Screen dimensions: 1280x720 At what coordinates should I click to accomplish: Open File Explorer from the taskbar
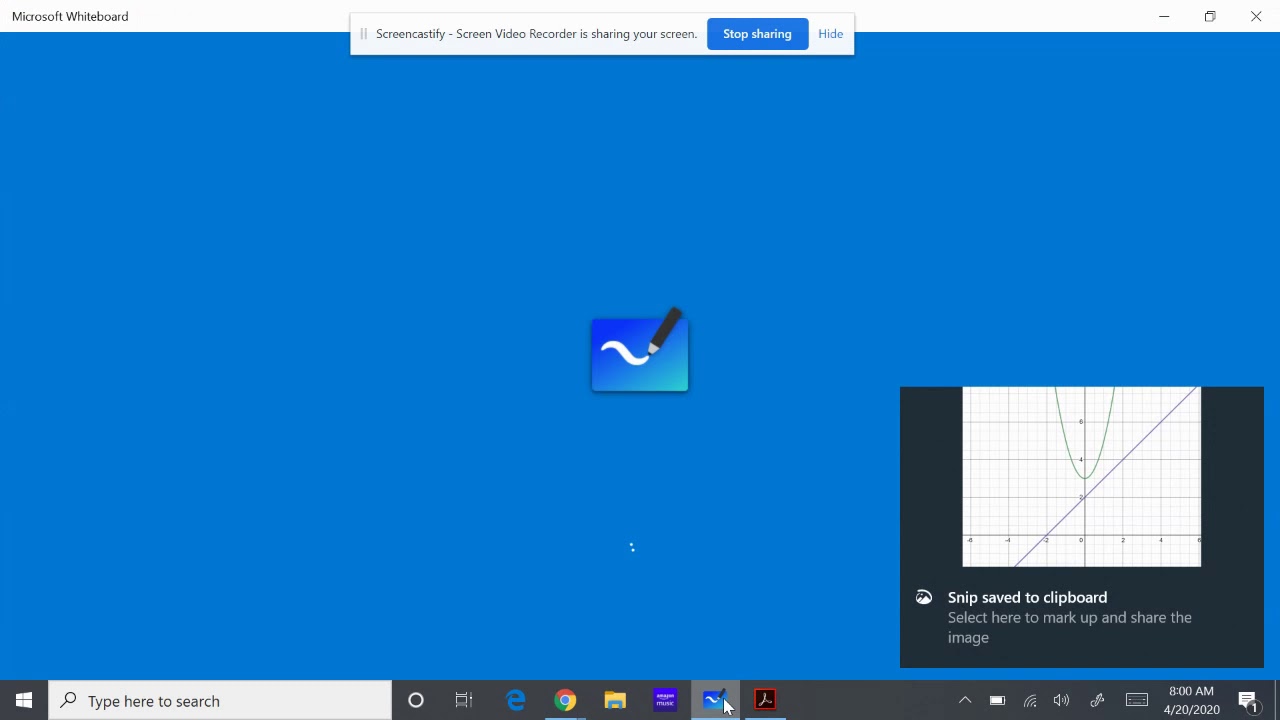tap(615, 700)
